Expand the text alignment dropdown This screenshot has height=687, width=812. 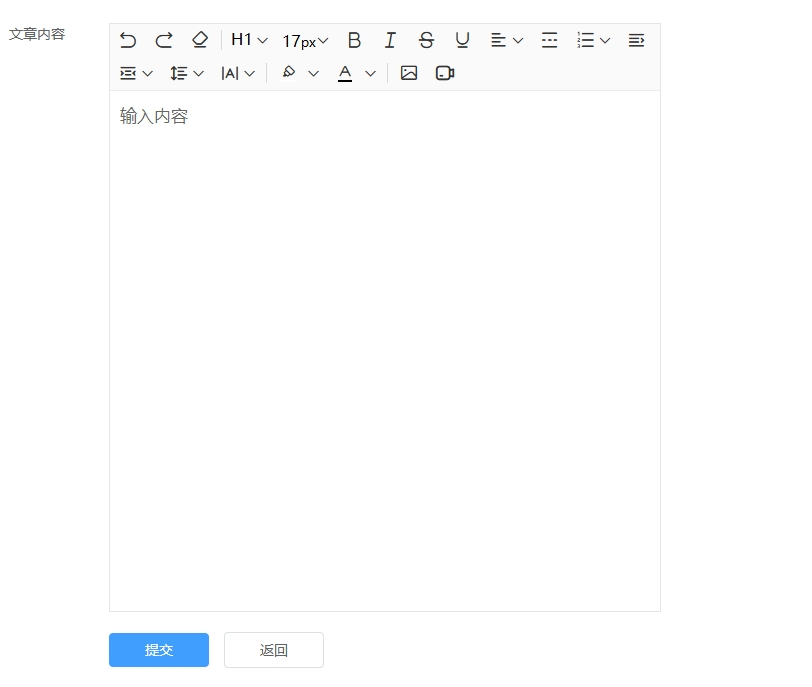pyautogui.click(x=506, y=40)
